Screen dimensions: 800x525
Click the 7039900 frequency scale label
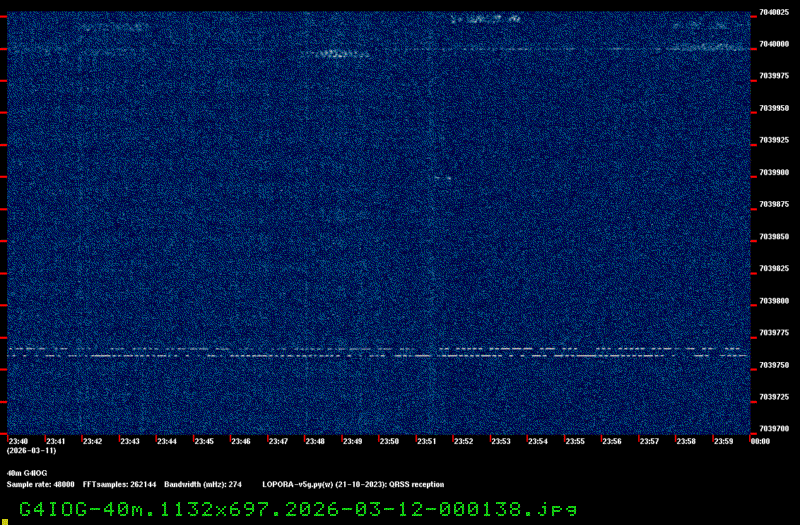point(774,172)
